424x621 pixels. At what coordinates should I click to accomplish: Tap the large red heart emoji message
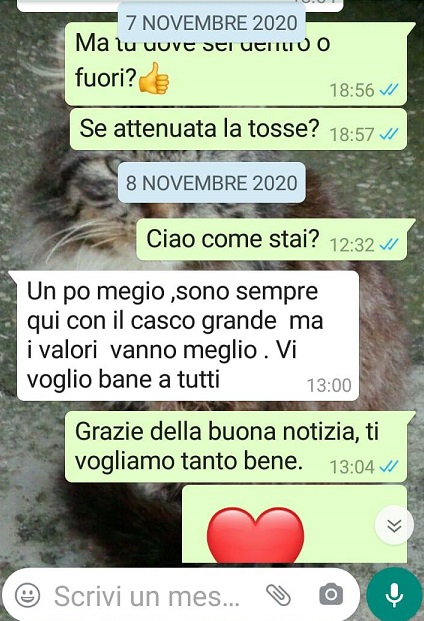click(x=256, y=535)
